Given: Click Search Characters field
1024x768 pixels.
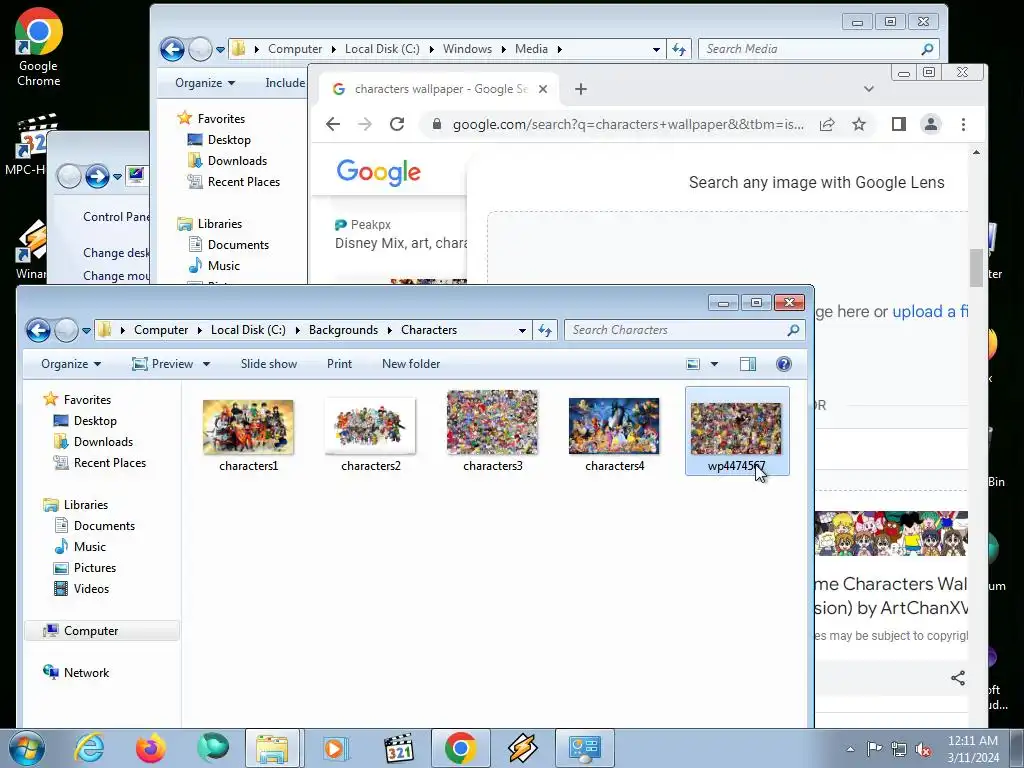Looking at the screenshot, I should pos(684,330).
